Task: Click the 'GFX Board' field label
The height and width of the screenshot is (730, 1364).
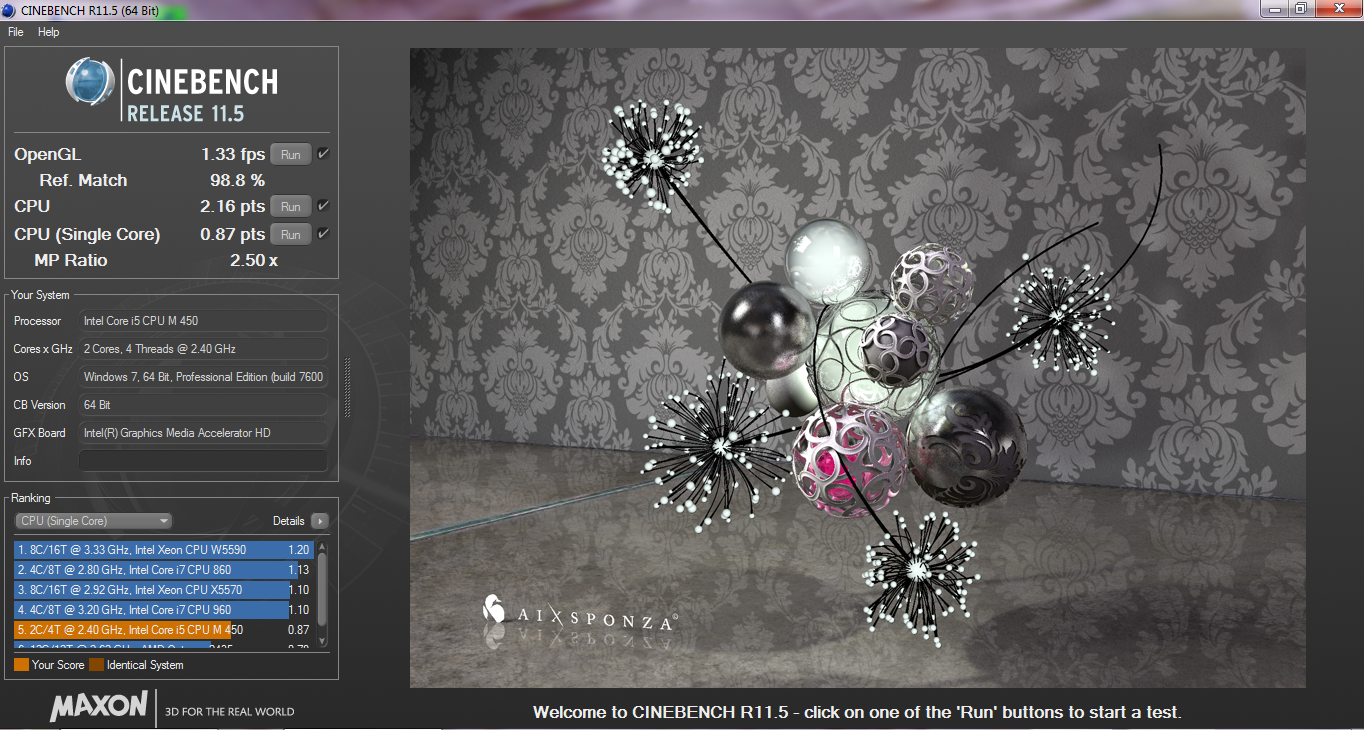Action: (40, 433)
